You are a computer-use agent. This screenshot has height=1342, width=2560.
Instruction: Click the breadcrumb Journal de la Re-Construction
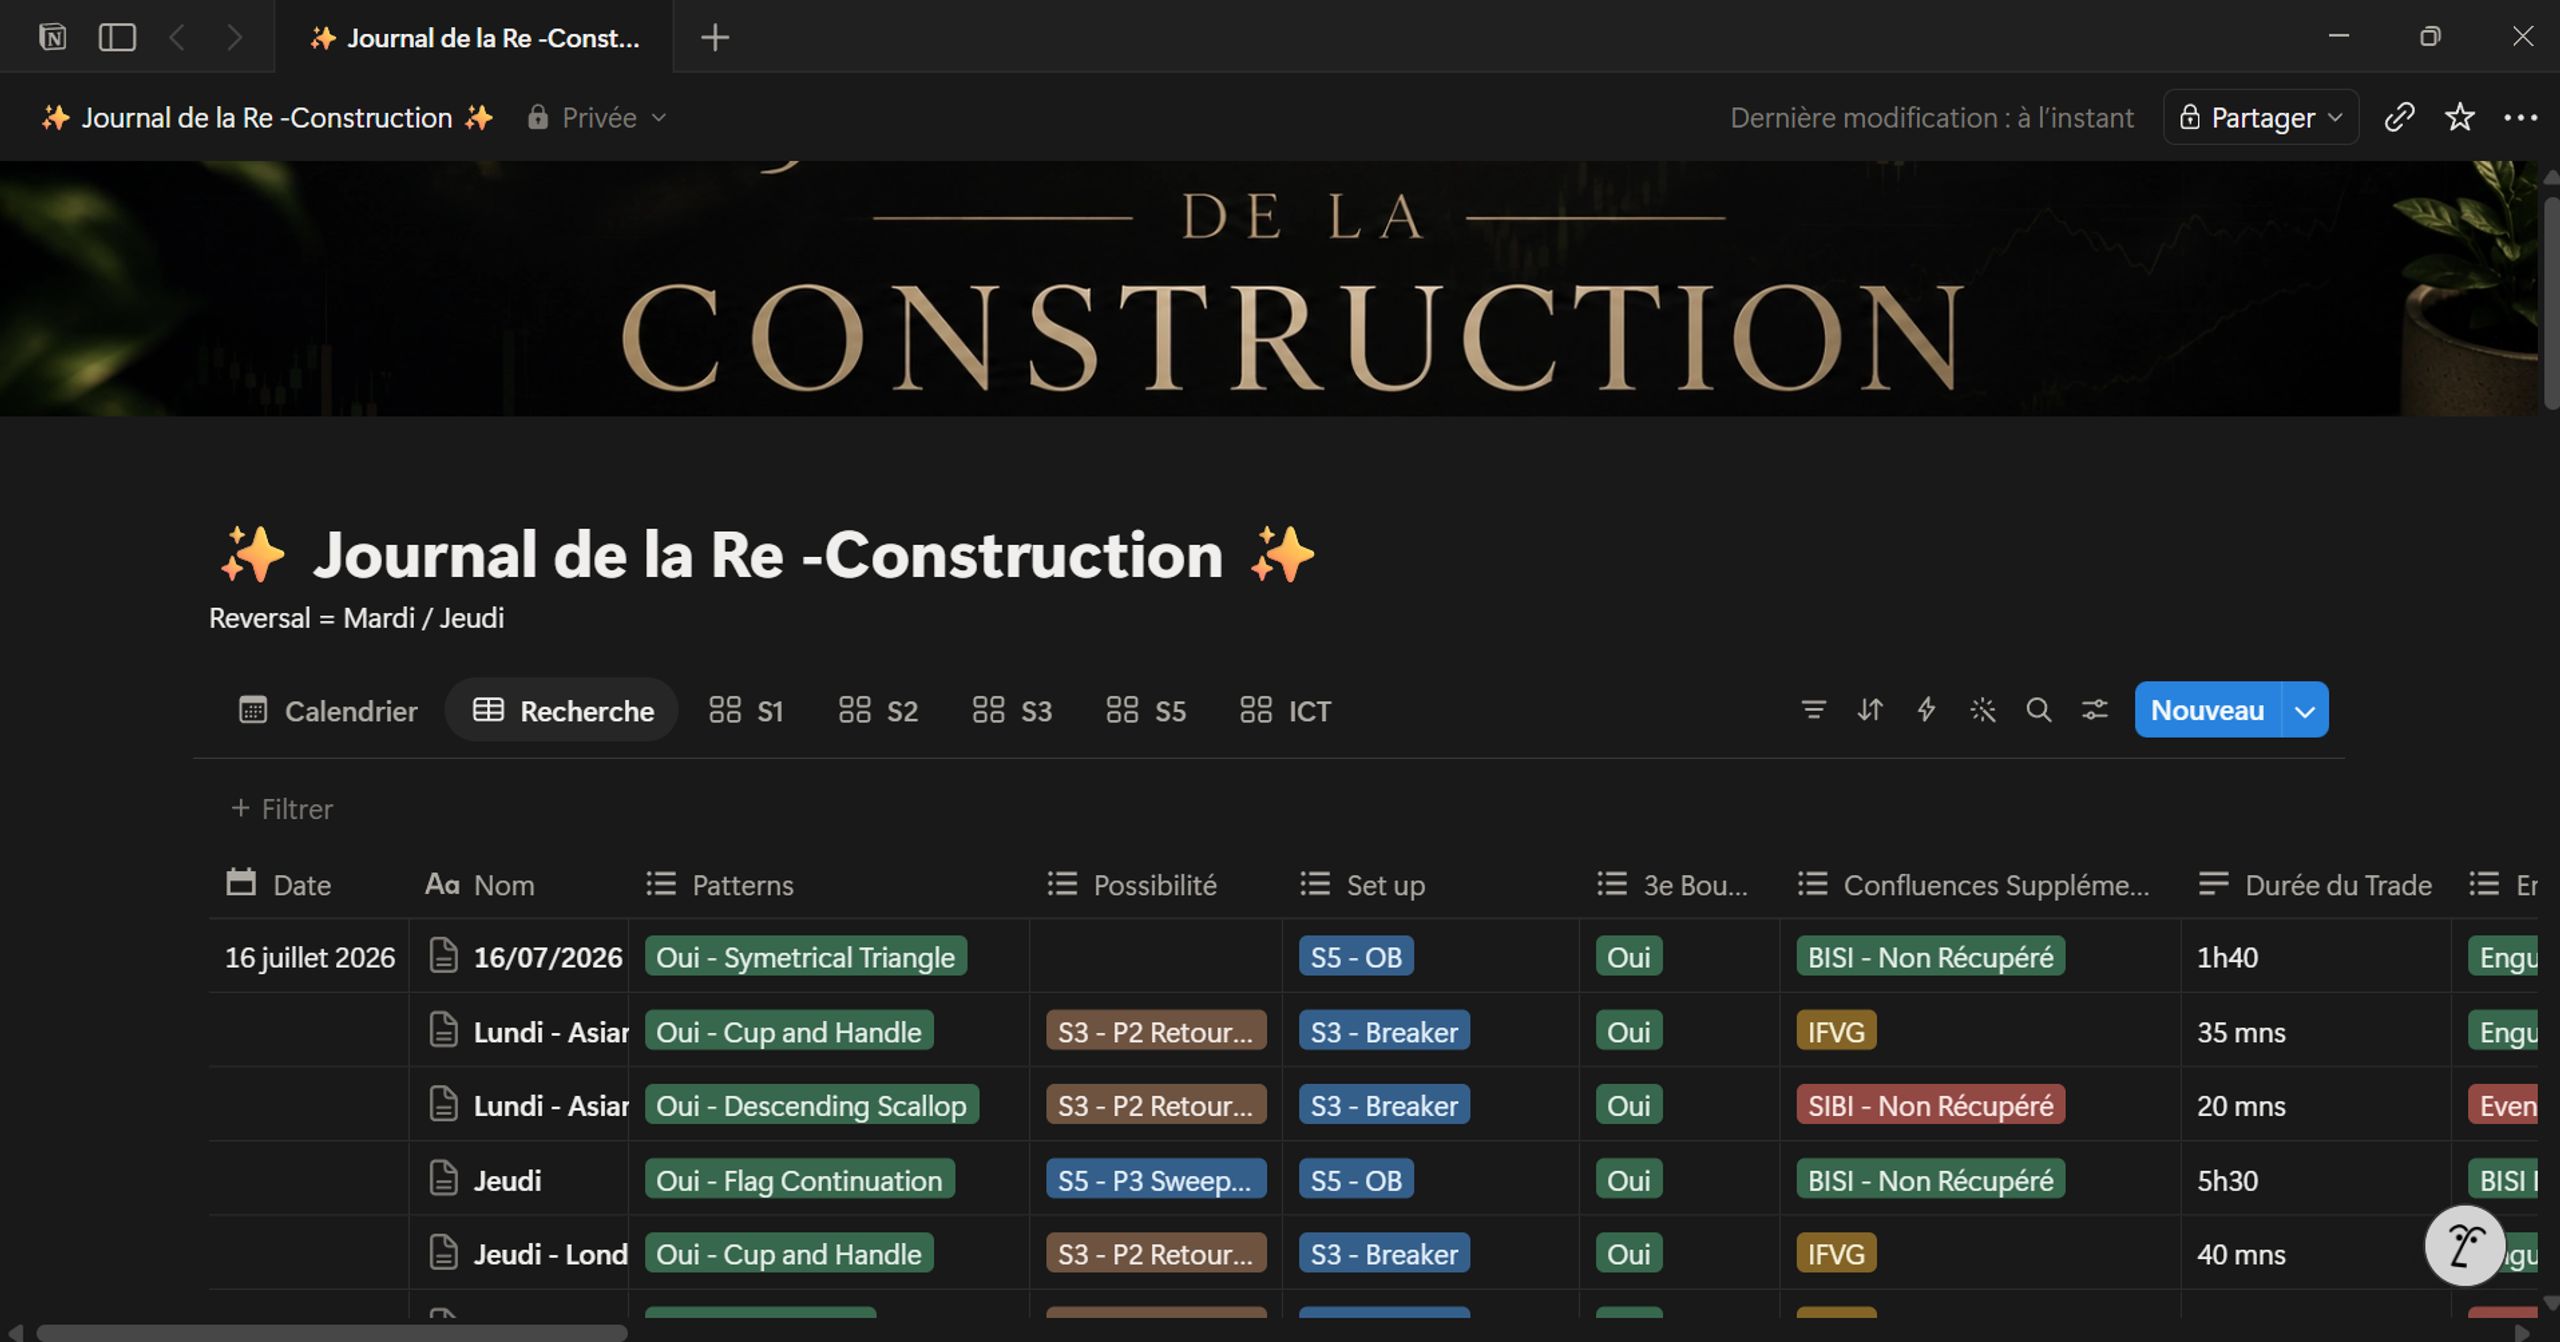267,118
